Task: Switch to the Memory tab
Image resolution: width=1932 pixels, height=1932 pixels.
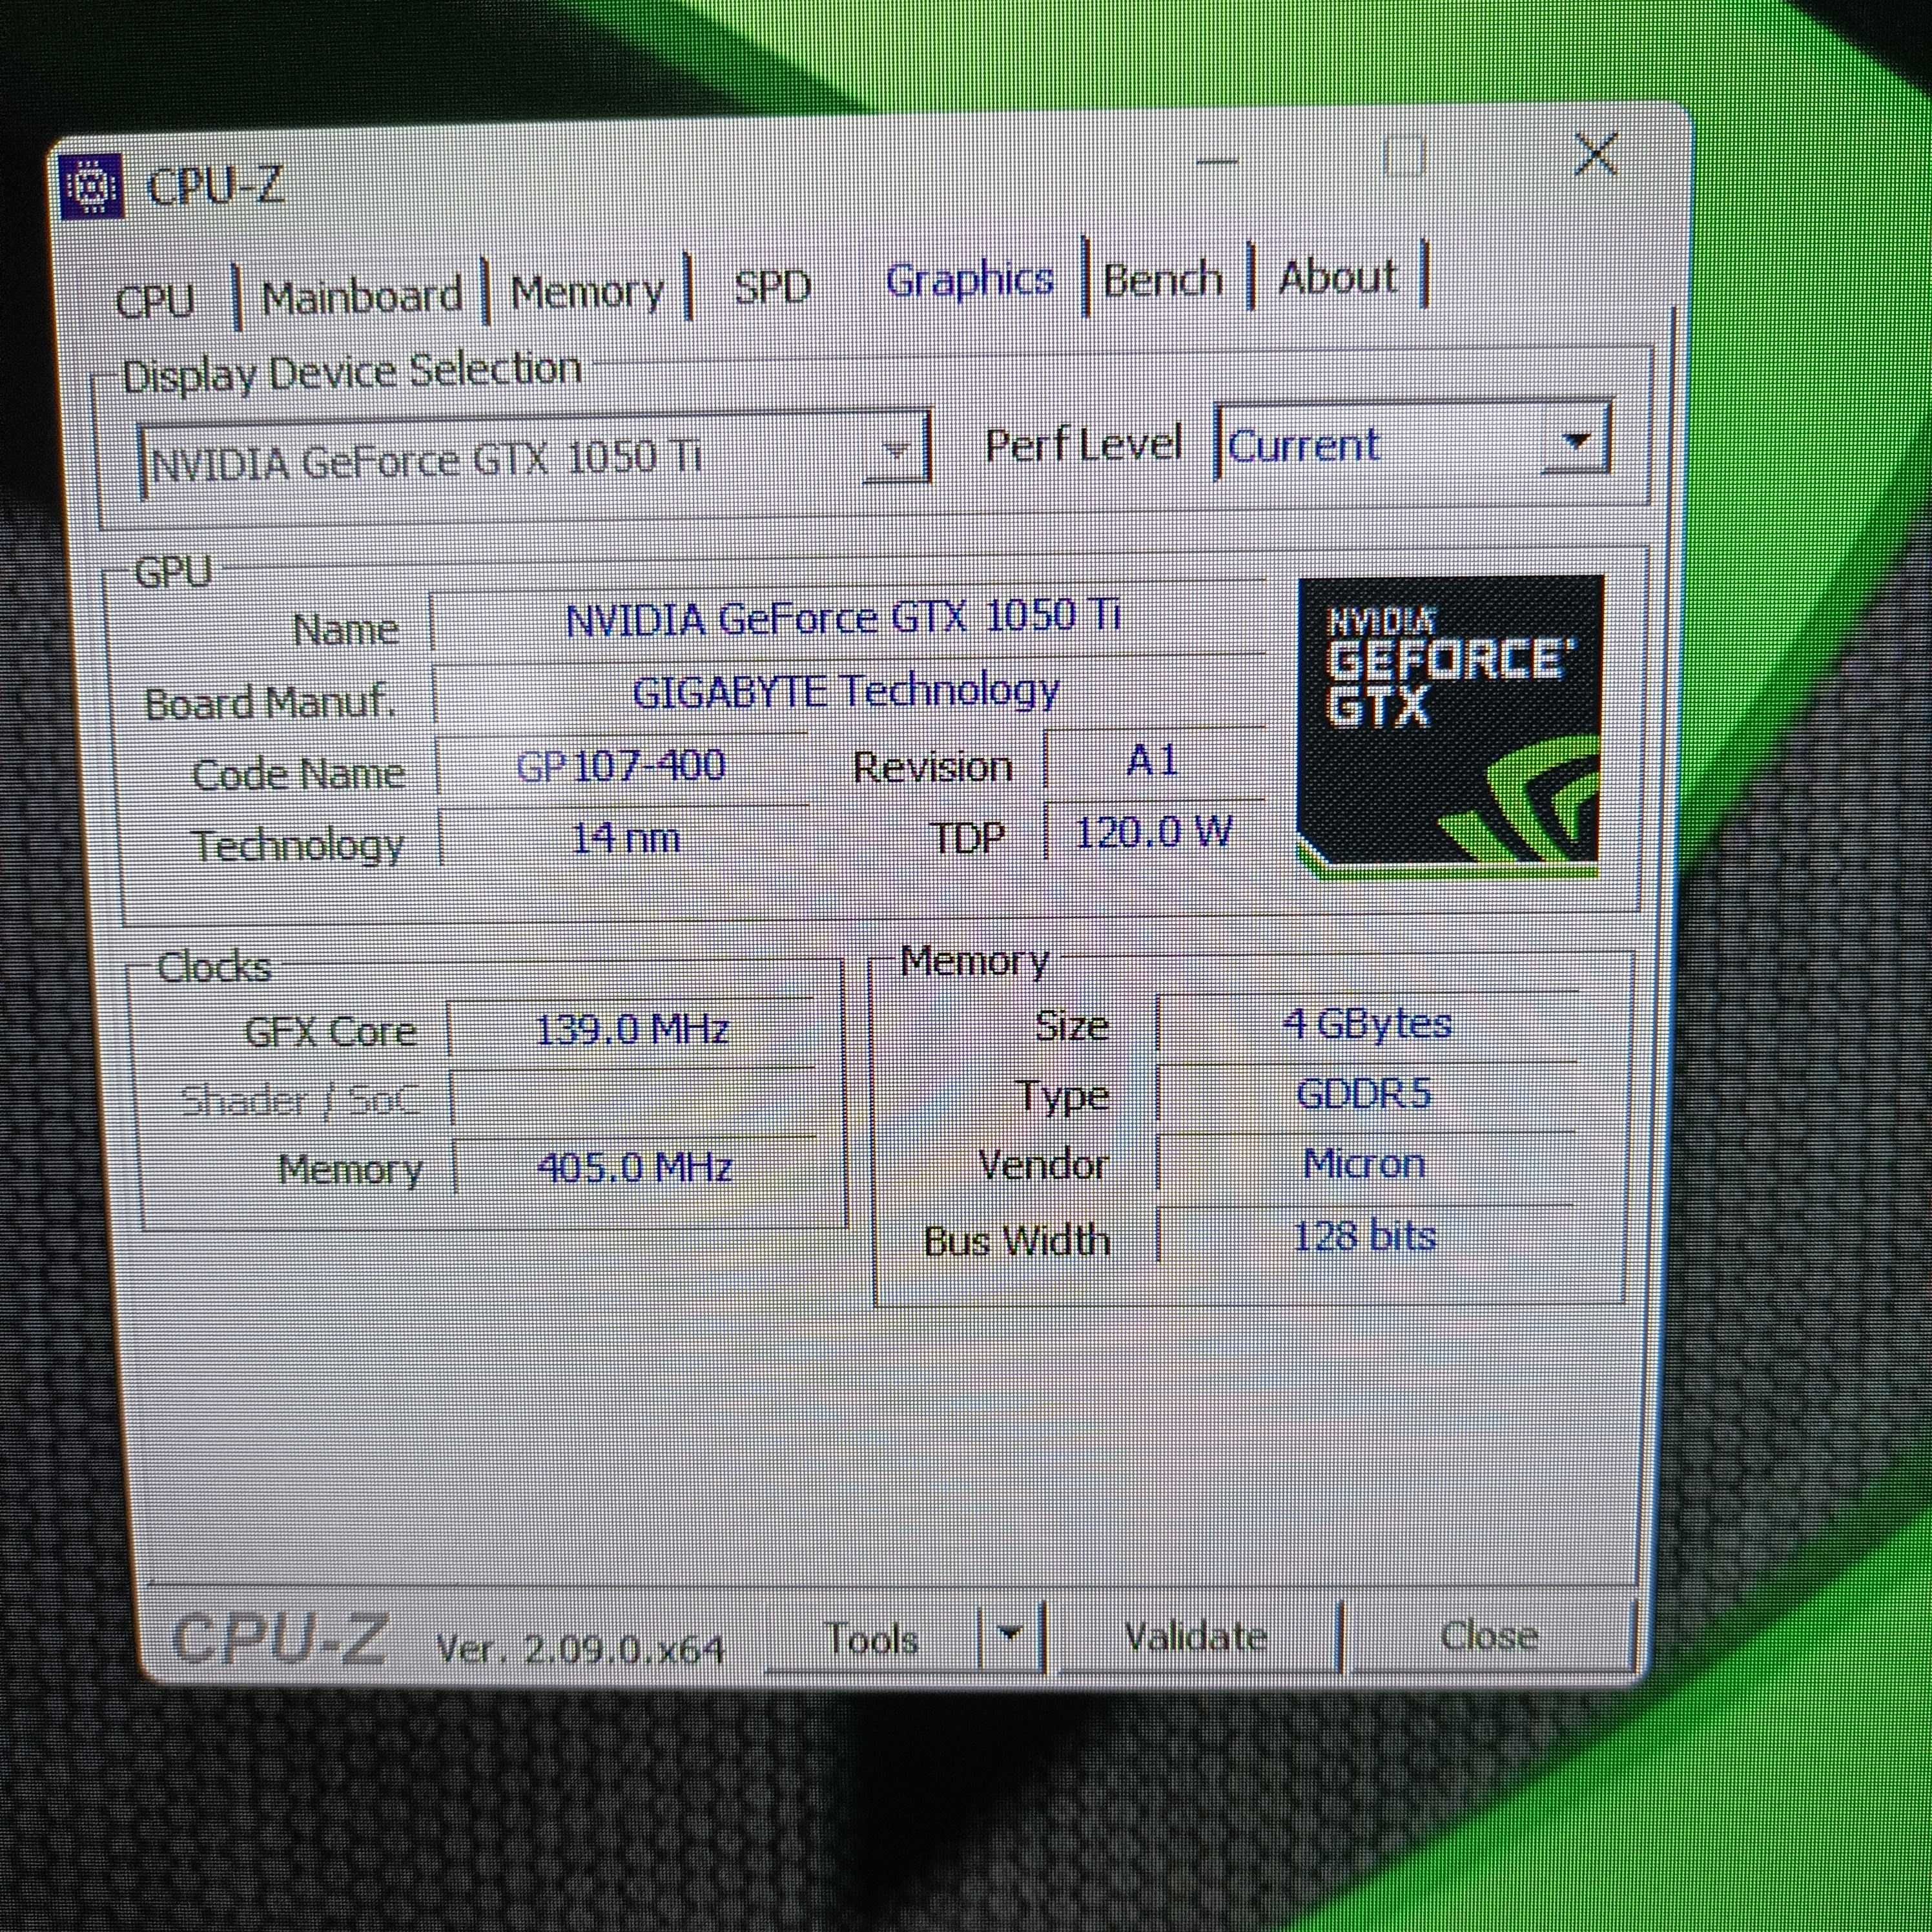Action: 587,292
